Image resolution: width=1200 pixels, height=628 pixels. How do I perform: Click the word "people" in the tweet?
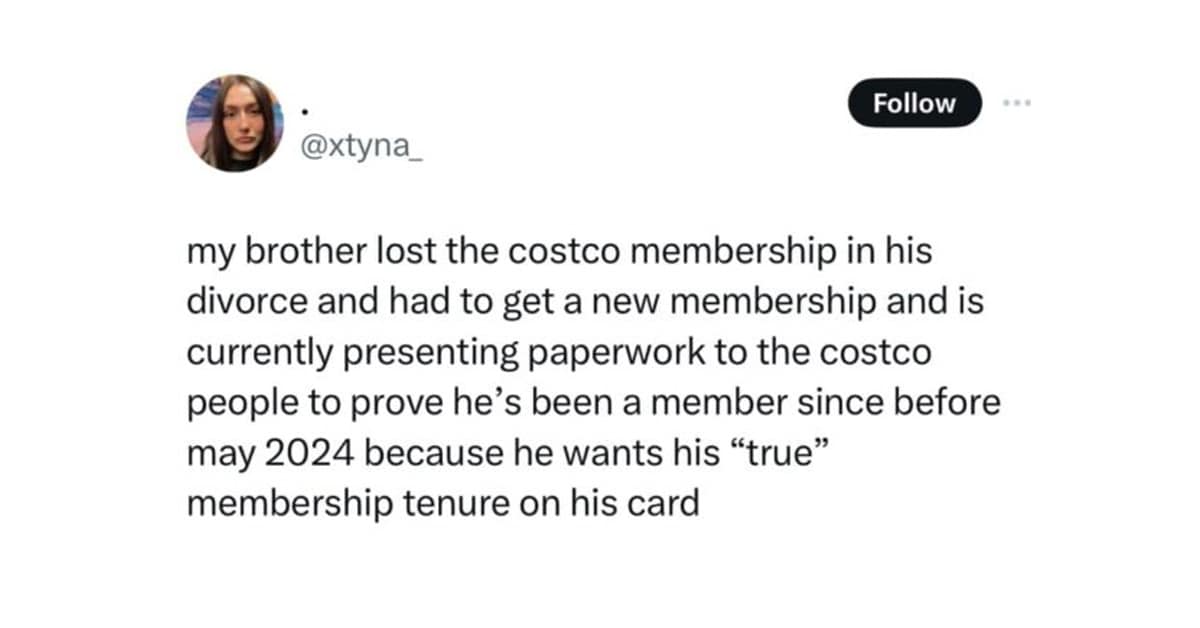(236, 402)
